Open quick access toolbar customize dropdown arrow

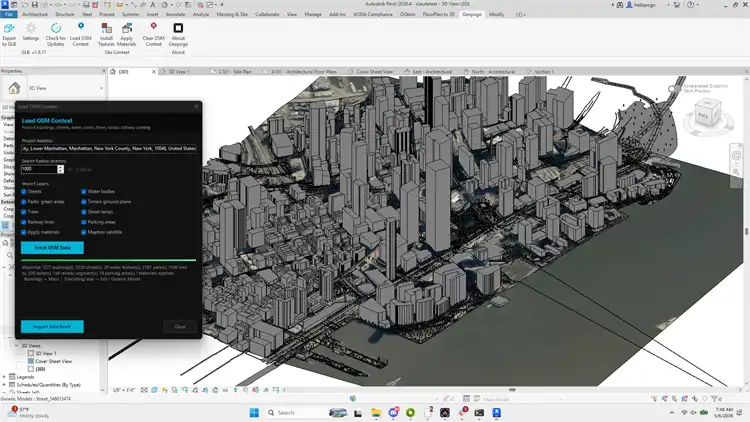click(222, 5)
